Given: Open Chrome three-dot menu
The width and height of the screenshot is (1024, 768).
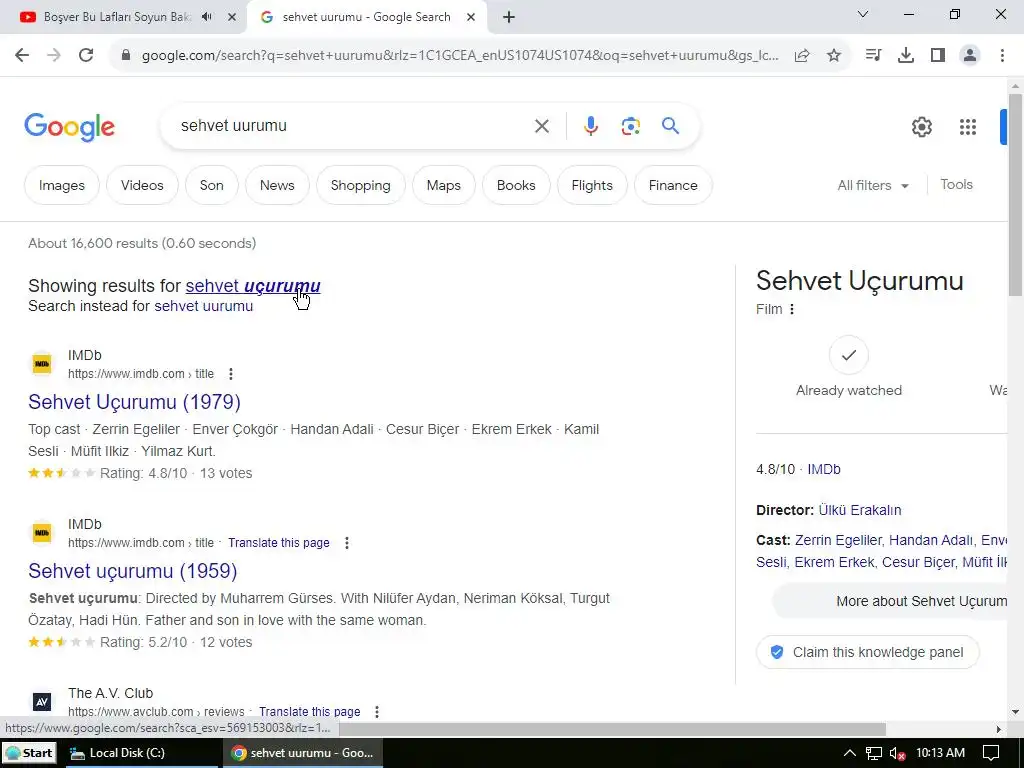Looking at the screenshot, I should tap(1002, 56).
